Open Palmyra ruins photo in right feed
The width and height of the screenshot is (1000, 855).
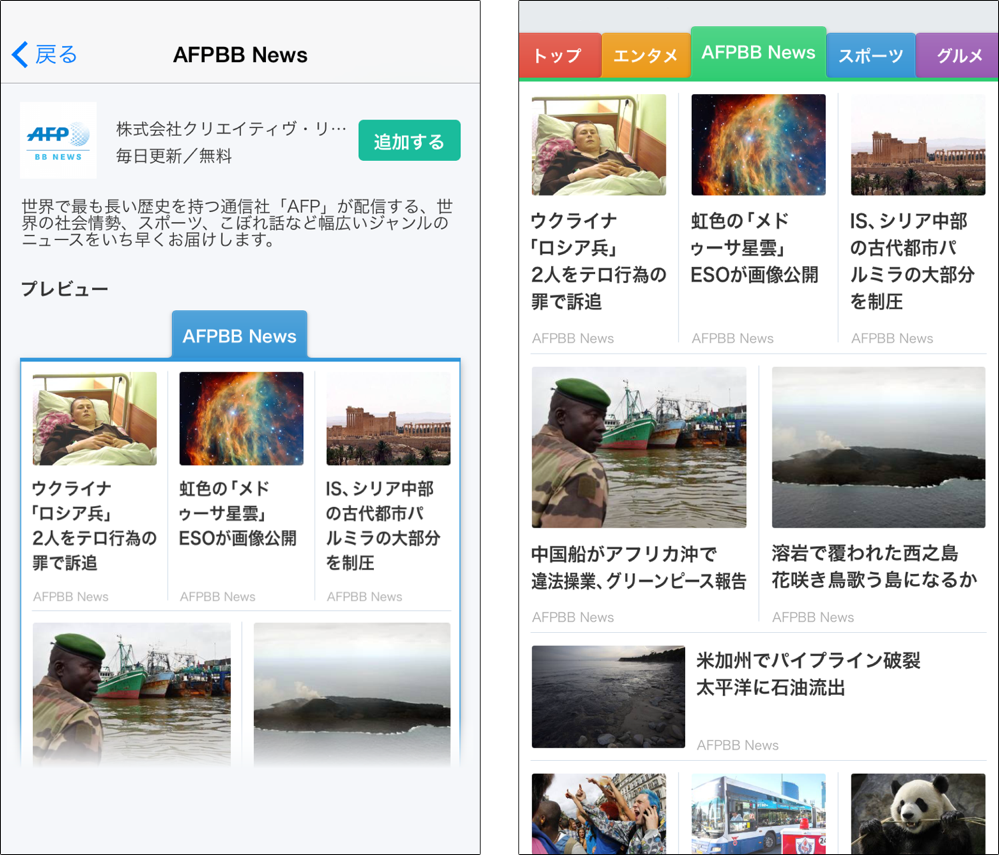(x=918, y=145)
